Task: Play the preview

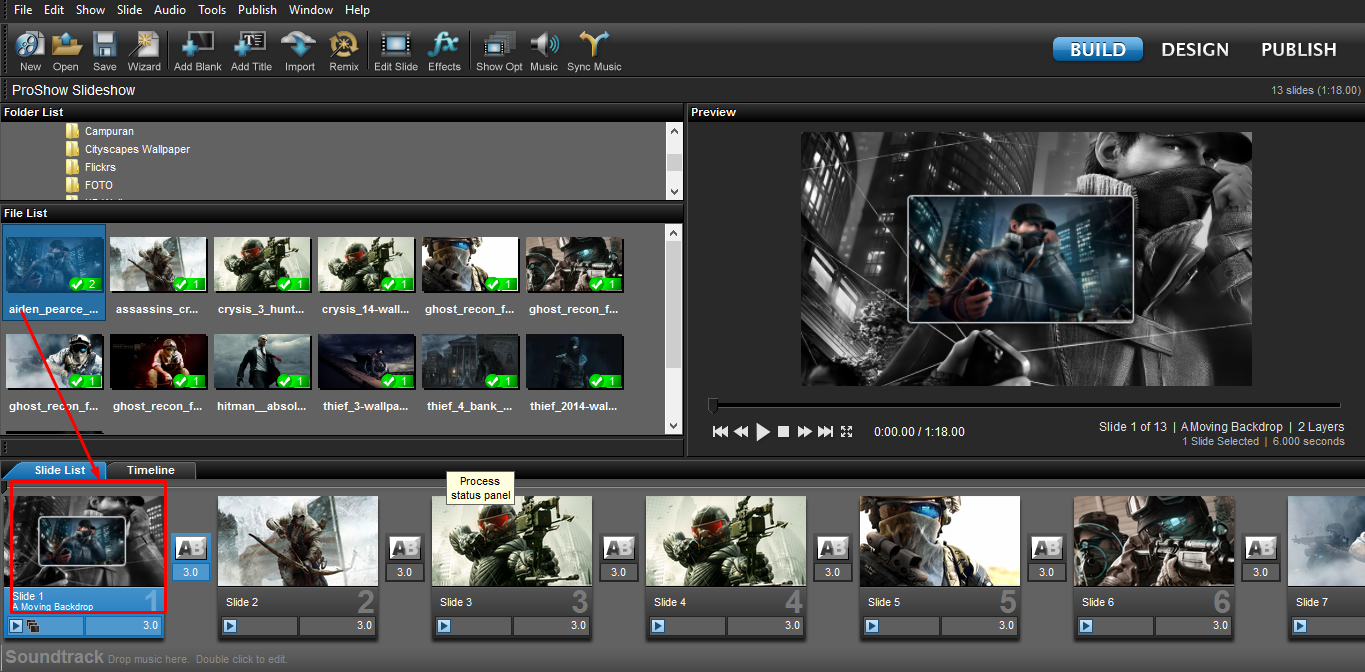Action: tap(763, 432)
